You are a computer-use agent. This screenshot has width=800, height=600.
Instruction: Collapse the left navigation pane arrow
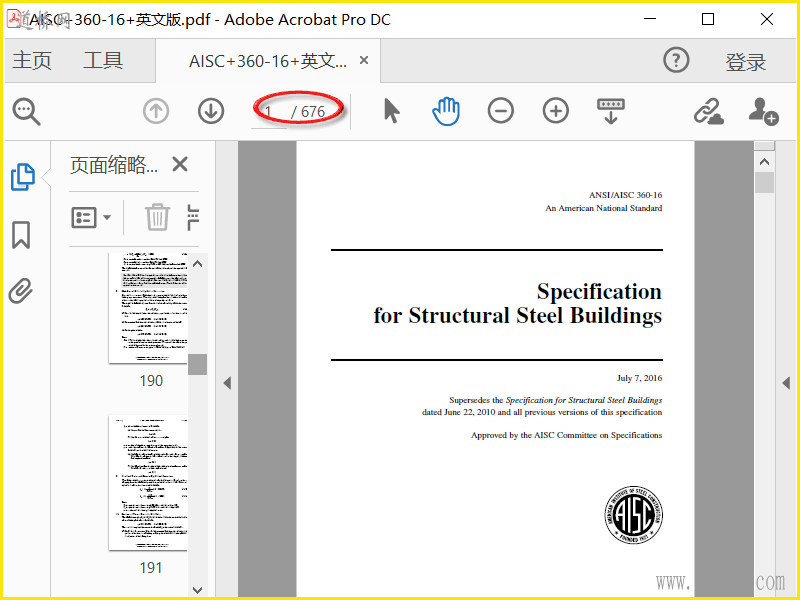click(227, 383)
